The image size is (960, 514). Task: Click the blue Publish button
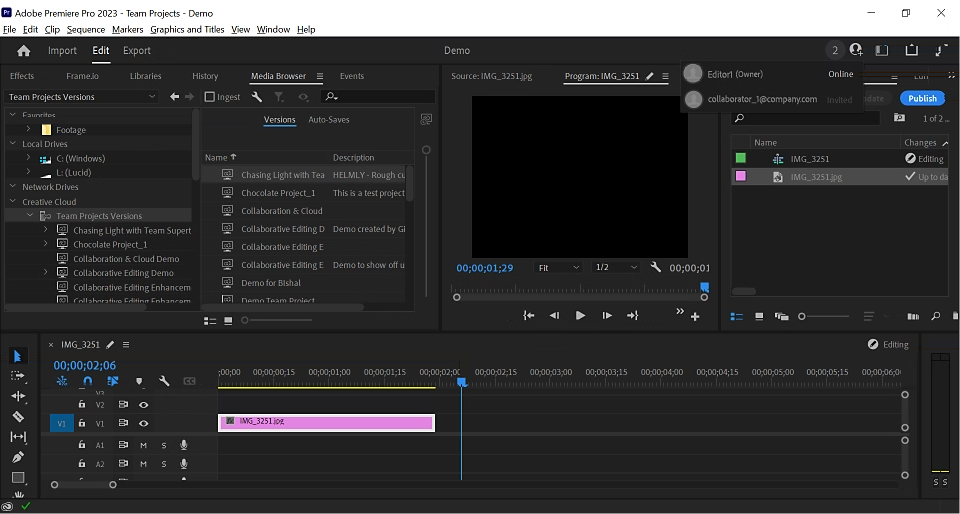[922, 98]
